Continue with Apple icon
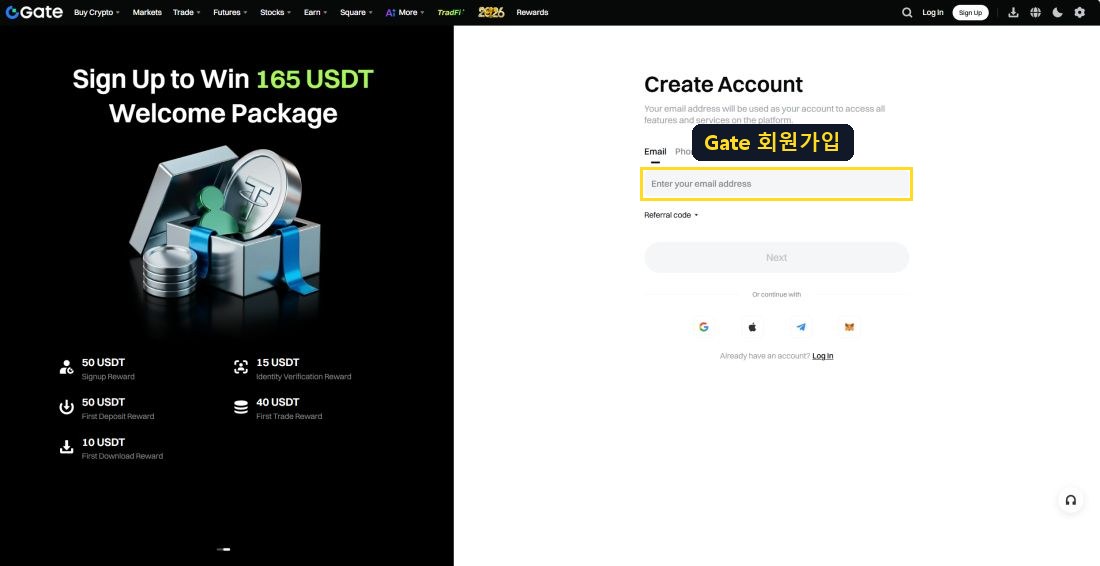 tap(752, 327)
